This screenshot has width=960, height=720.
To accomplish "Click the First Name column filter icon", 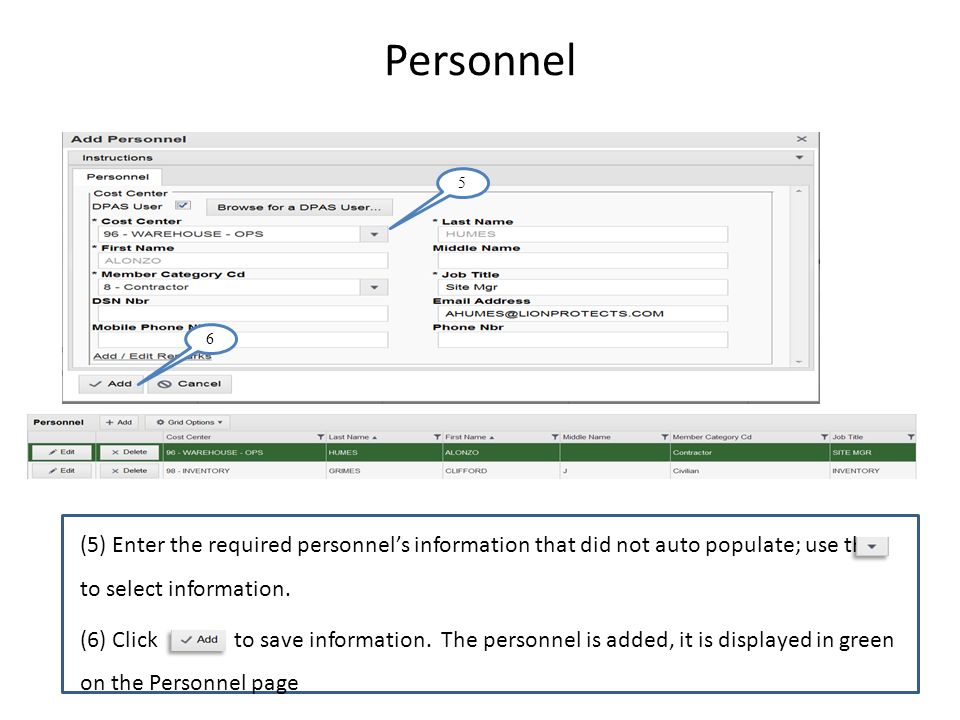I will coord(555,437).
